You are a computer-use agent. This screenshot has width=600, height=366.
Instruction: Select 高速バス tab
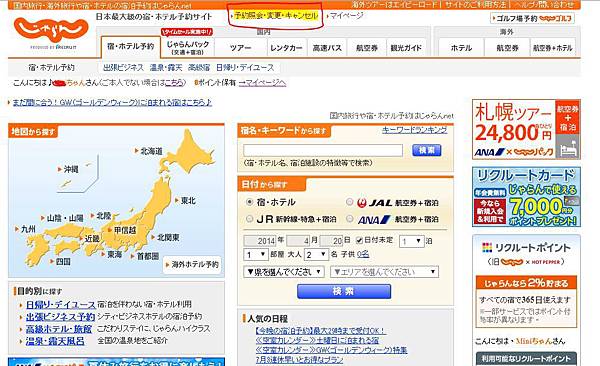[327, 48]
